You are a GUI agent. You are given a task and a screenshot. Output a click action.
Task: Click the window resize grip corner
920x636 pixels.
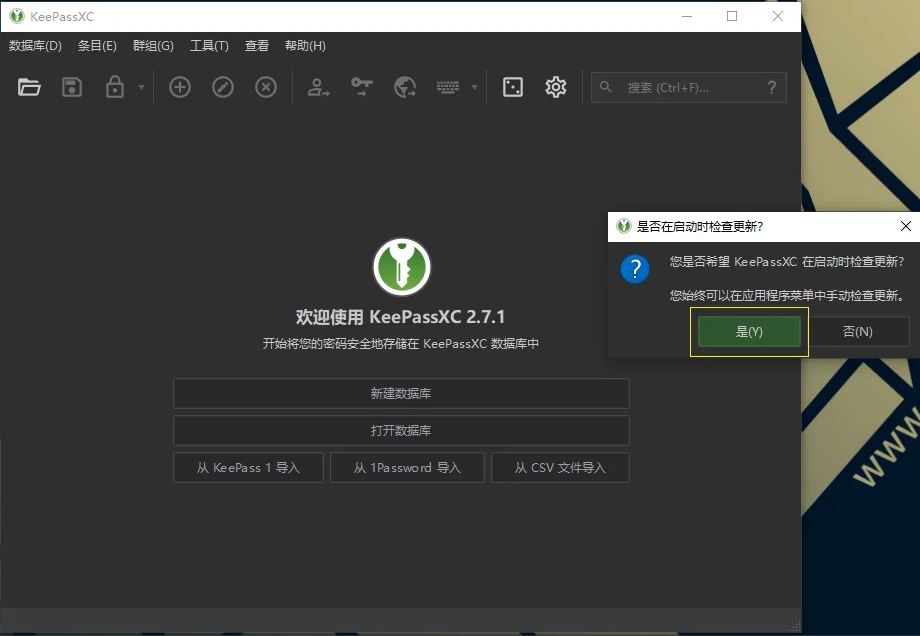[x=795, y=625]
